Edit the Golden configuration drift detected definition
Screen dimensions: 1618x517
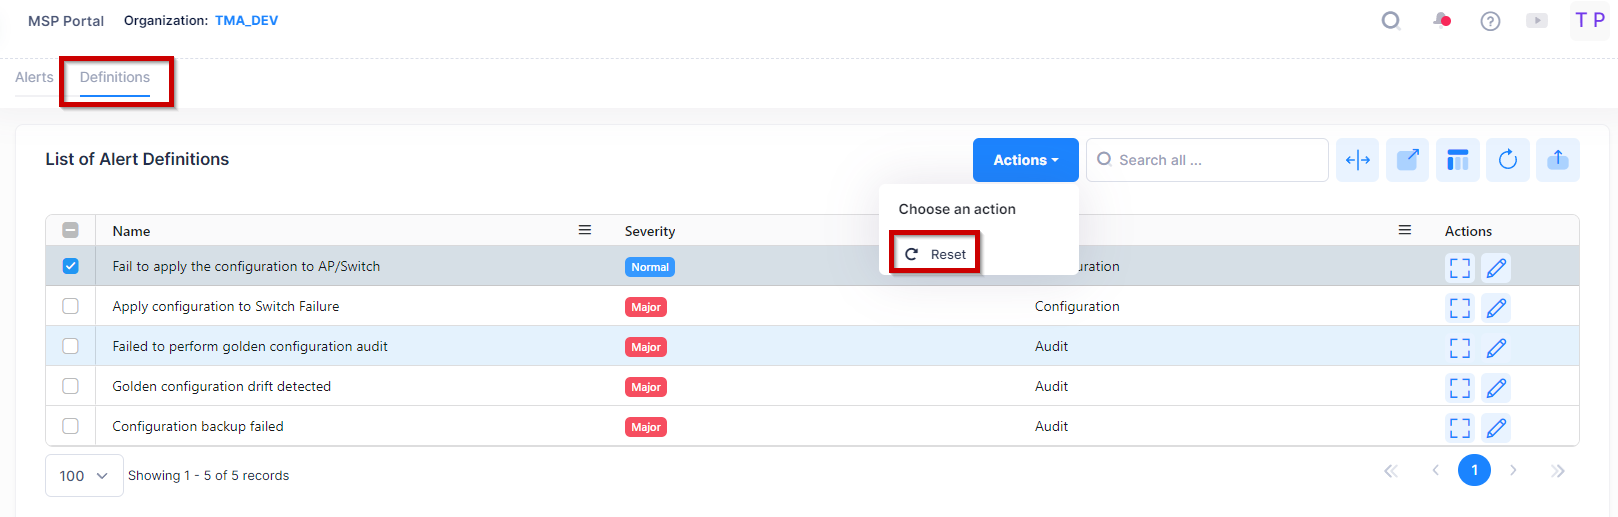1496,388
